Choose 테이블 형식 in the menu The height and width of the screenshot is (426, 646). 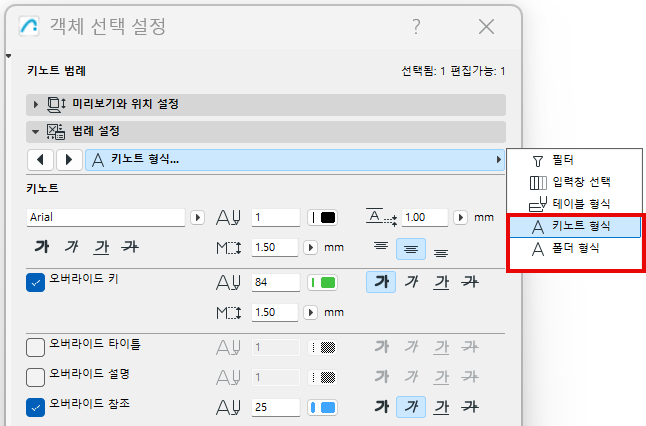pos(574,204)
